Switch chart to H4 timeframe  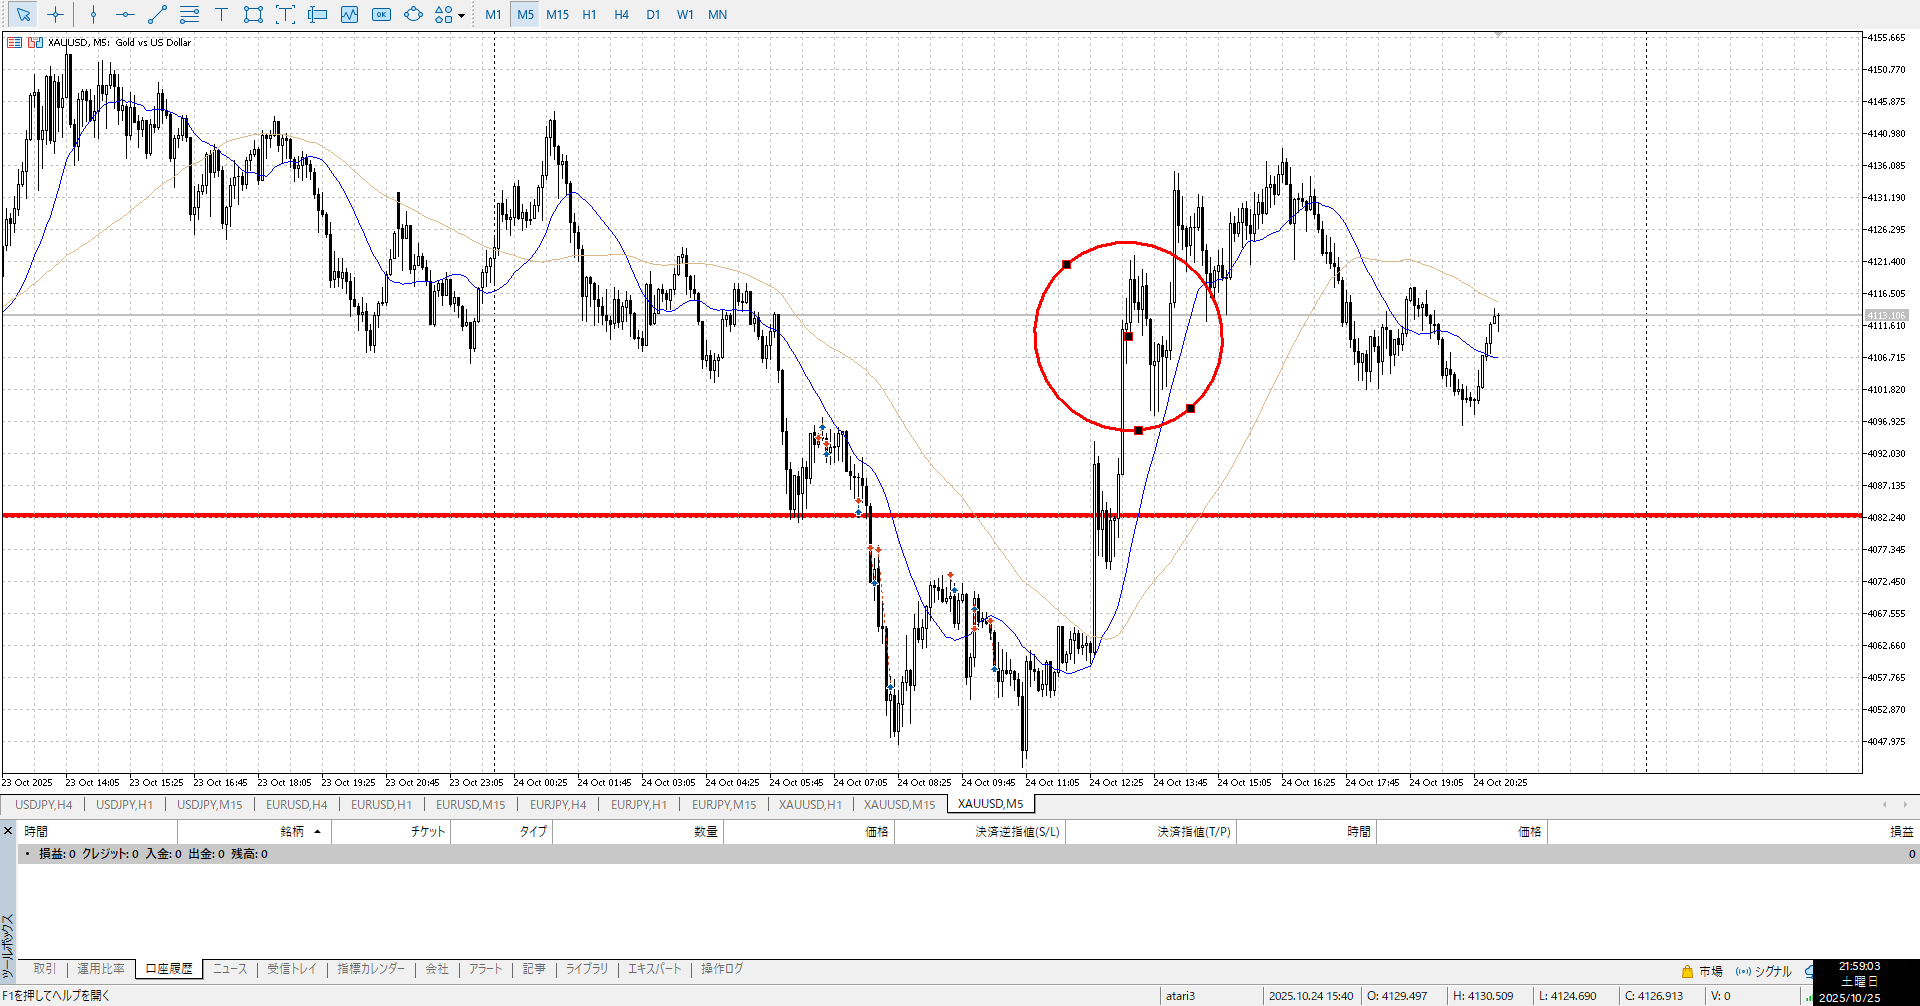click(x=621, y=14)
